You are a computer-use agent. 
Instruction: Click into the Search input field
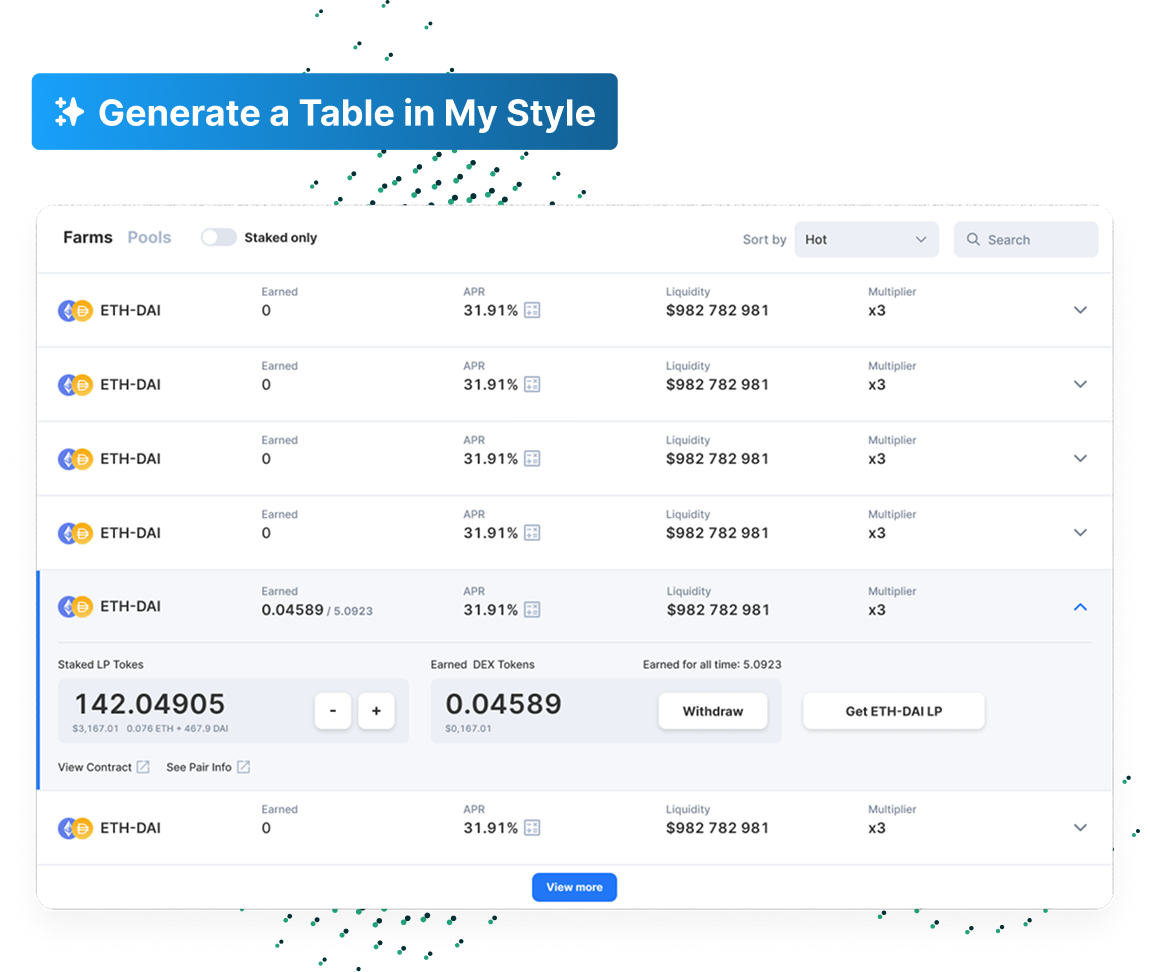(1036, 240)
